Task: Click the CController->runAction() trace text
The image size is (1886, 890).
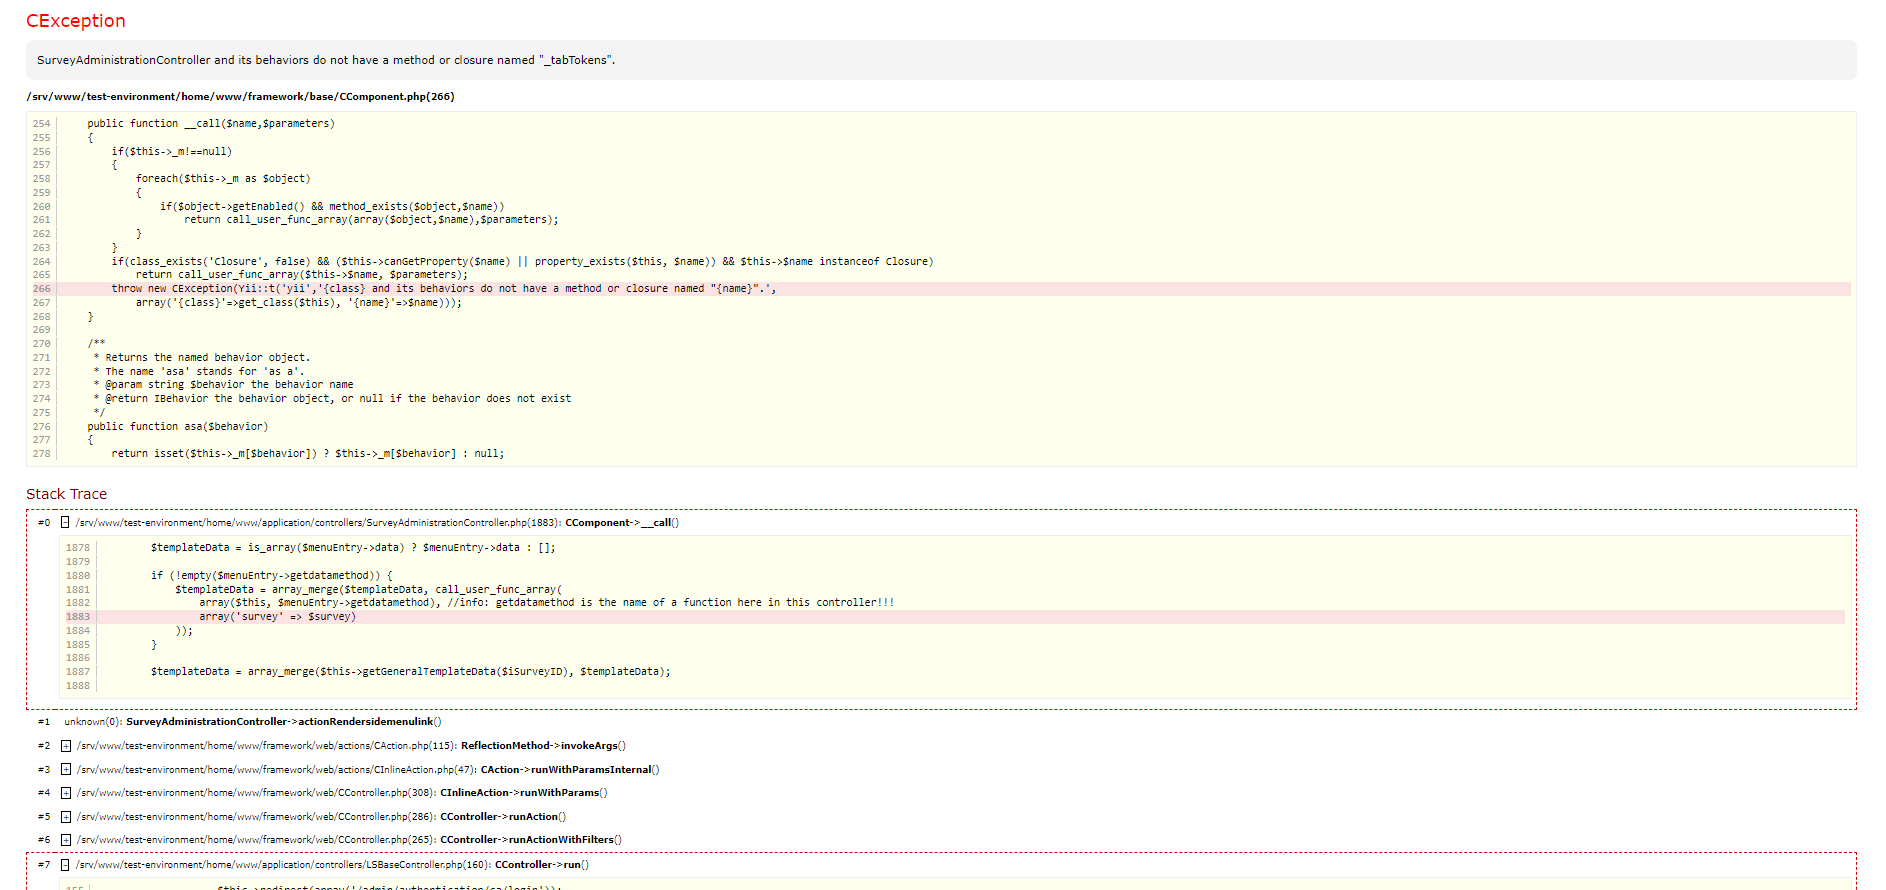Action: click(x=503, y=817)
